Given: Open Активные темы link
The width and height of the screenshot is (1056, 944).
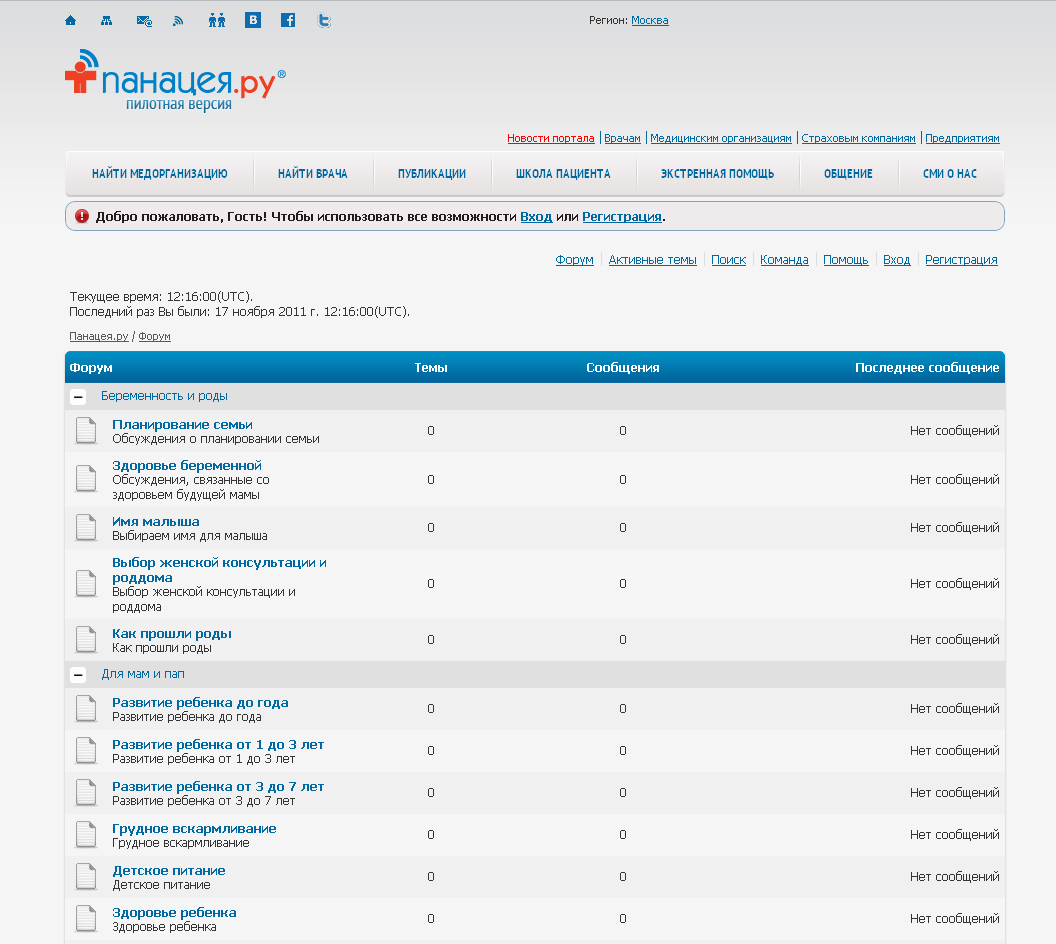Looking at the screenshot, I should pyautogui.click(x=653, y=260).
